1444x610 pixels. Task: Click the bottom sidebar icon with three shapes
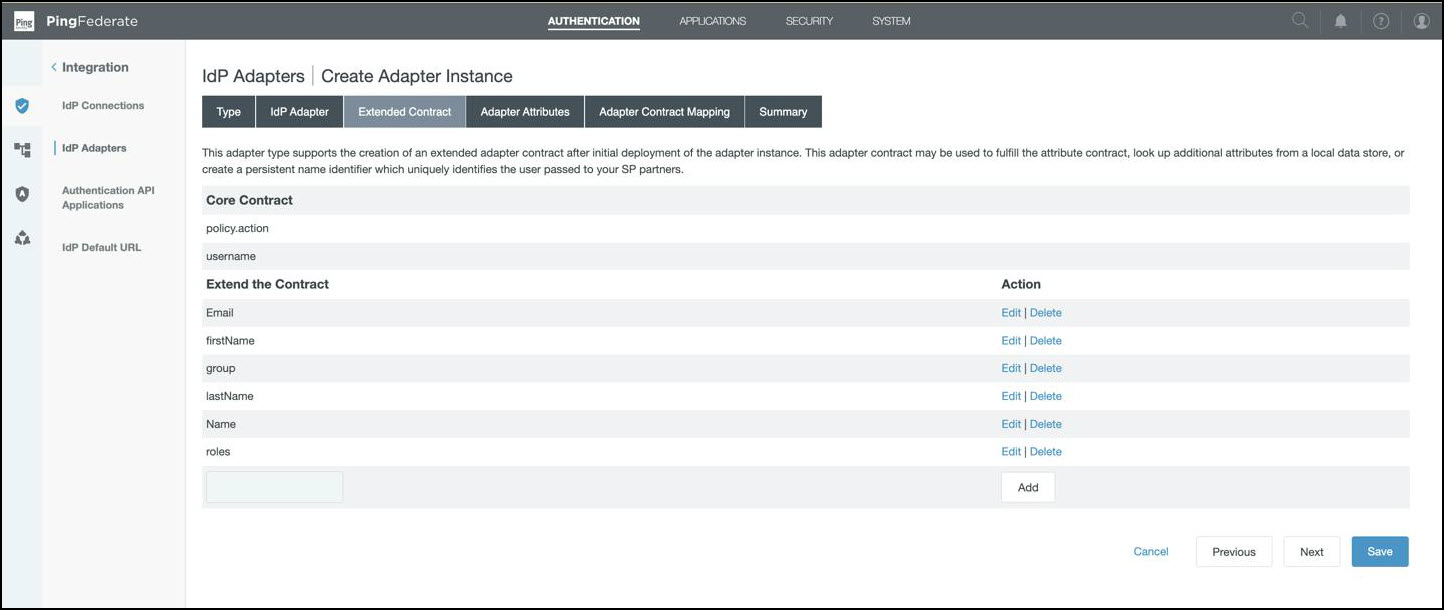tap(22, 238)
